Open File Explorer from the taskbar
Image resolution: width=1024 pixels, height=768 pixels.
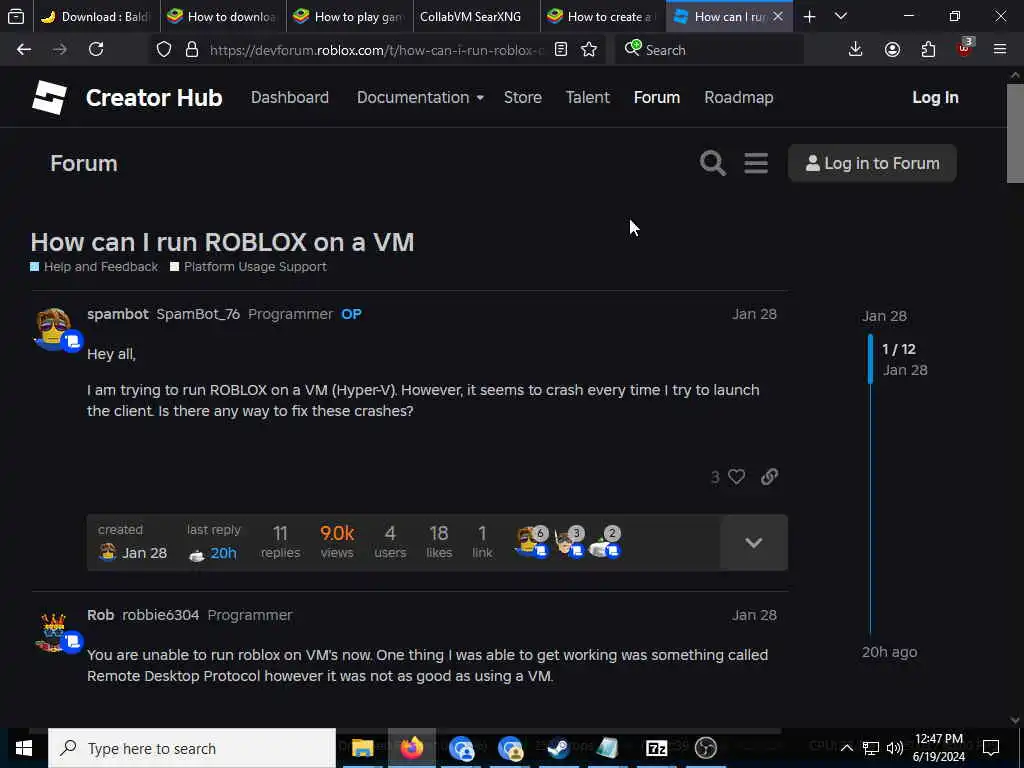click(x=362, y=748)
